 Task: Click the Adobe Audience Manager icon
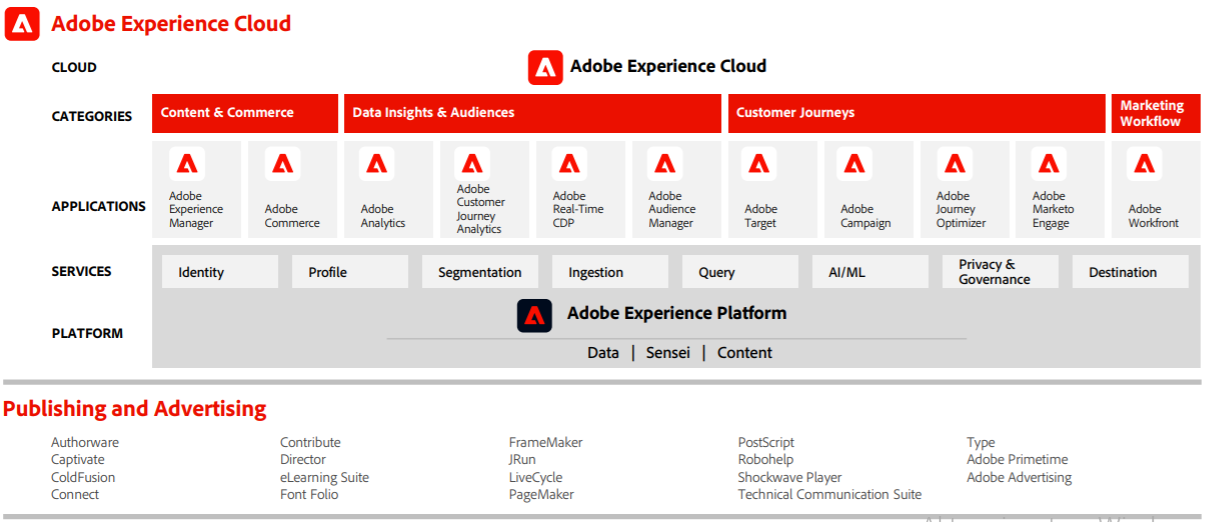tap(665, 163)
